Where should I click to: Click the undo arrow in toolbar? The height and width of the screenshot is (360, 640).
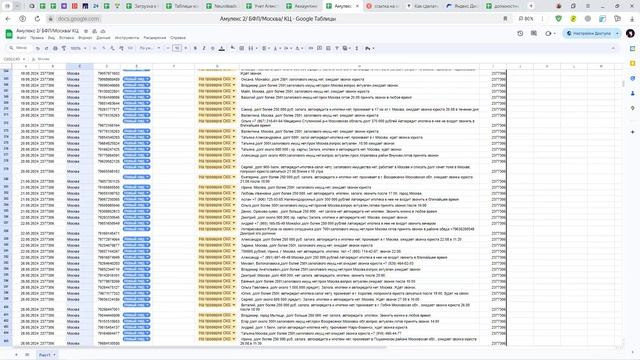tap(38, 48)
